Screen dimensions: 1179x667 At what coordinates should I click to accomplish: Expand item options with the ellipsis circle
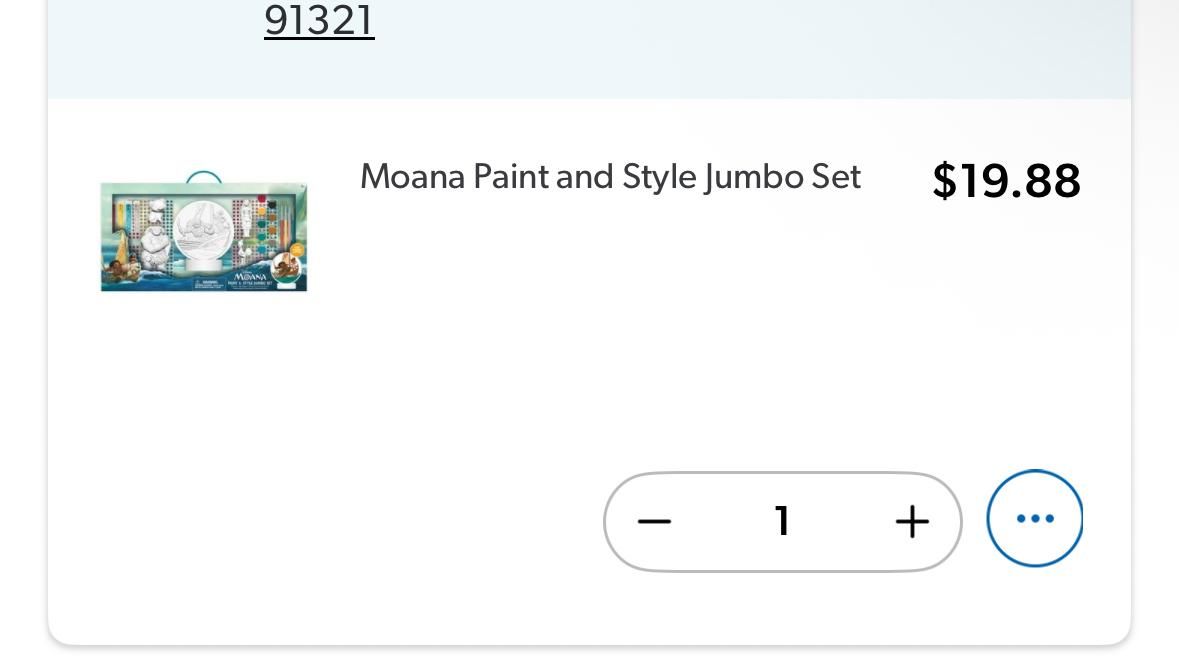click(1034, 518)
